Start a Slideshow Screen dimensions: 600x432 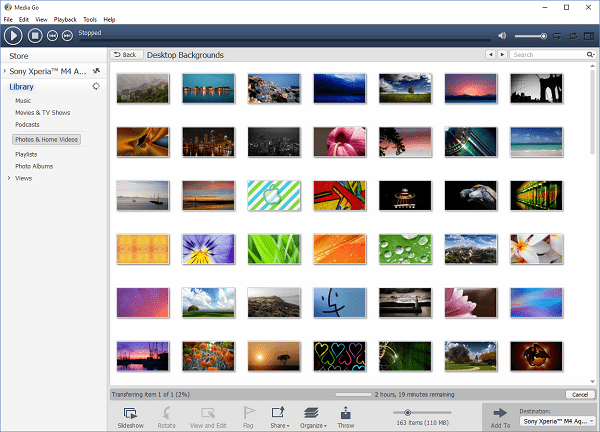(x=130, y=414)
